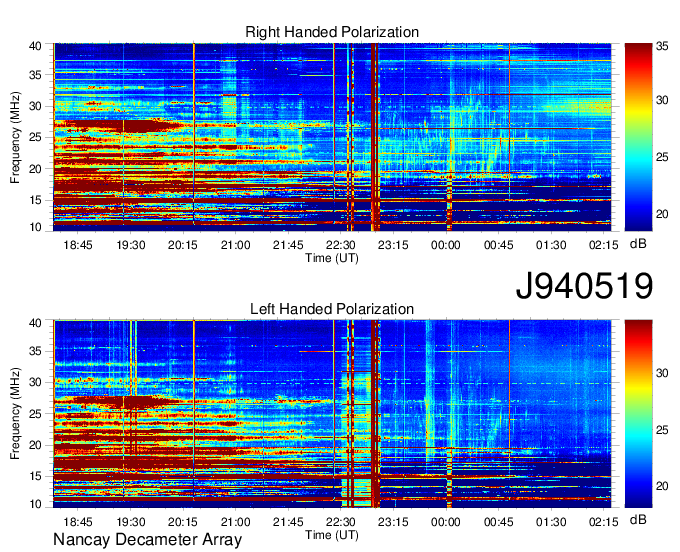
Task: Click 02:15 time tick on left-handed plot
Action: 603,522
